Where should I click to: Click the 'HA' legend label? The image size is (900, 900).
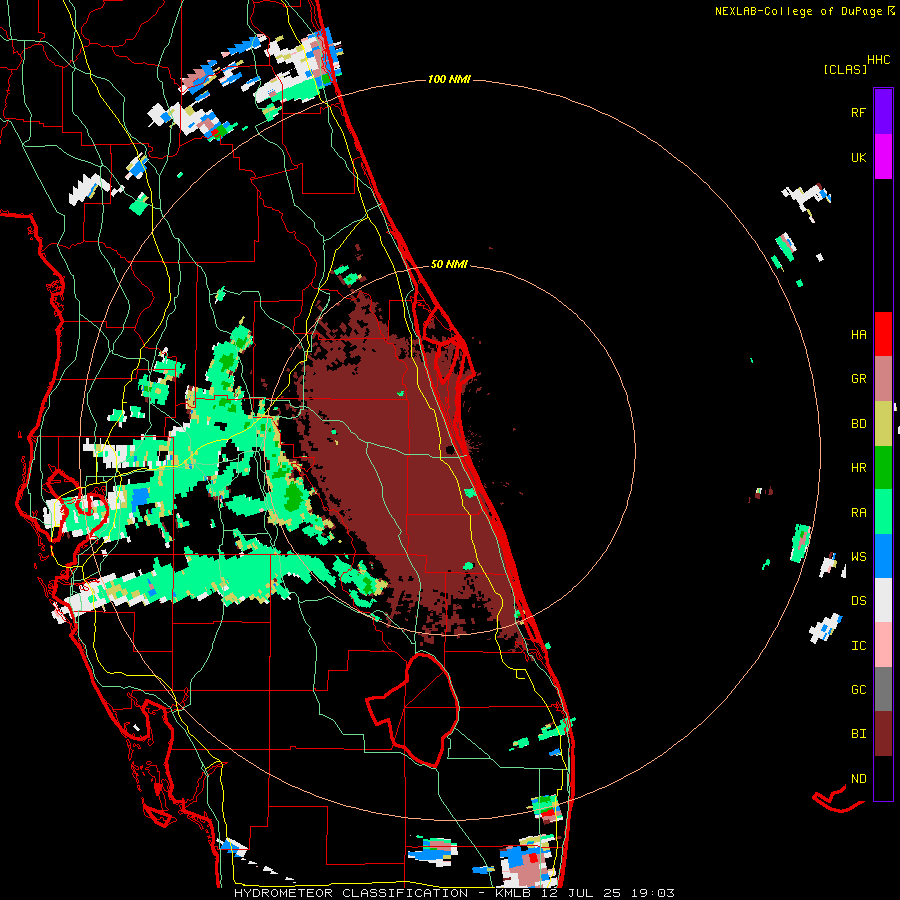(x=858, y=334)
